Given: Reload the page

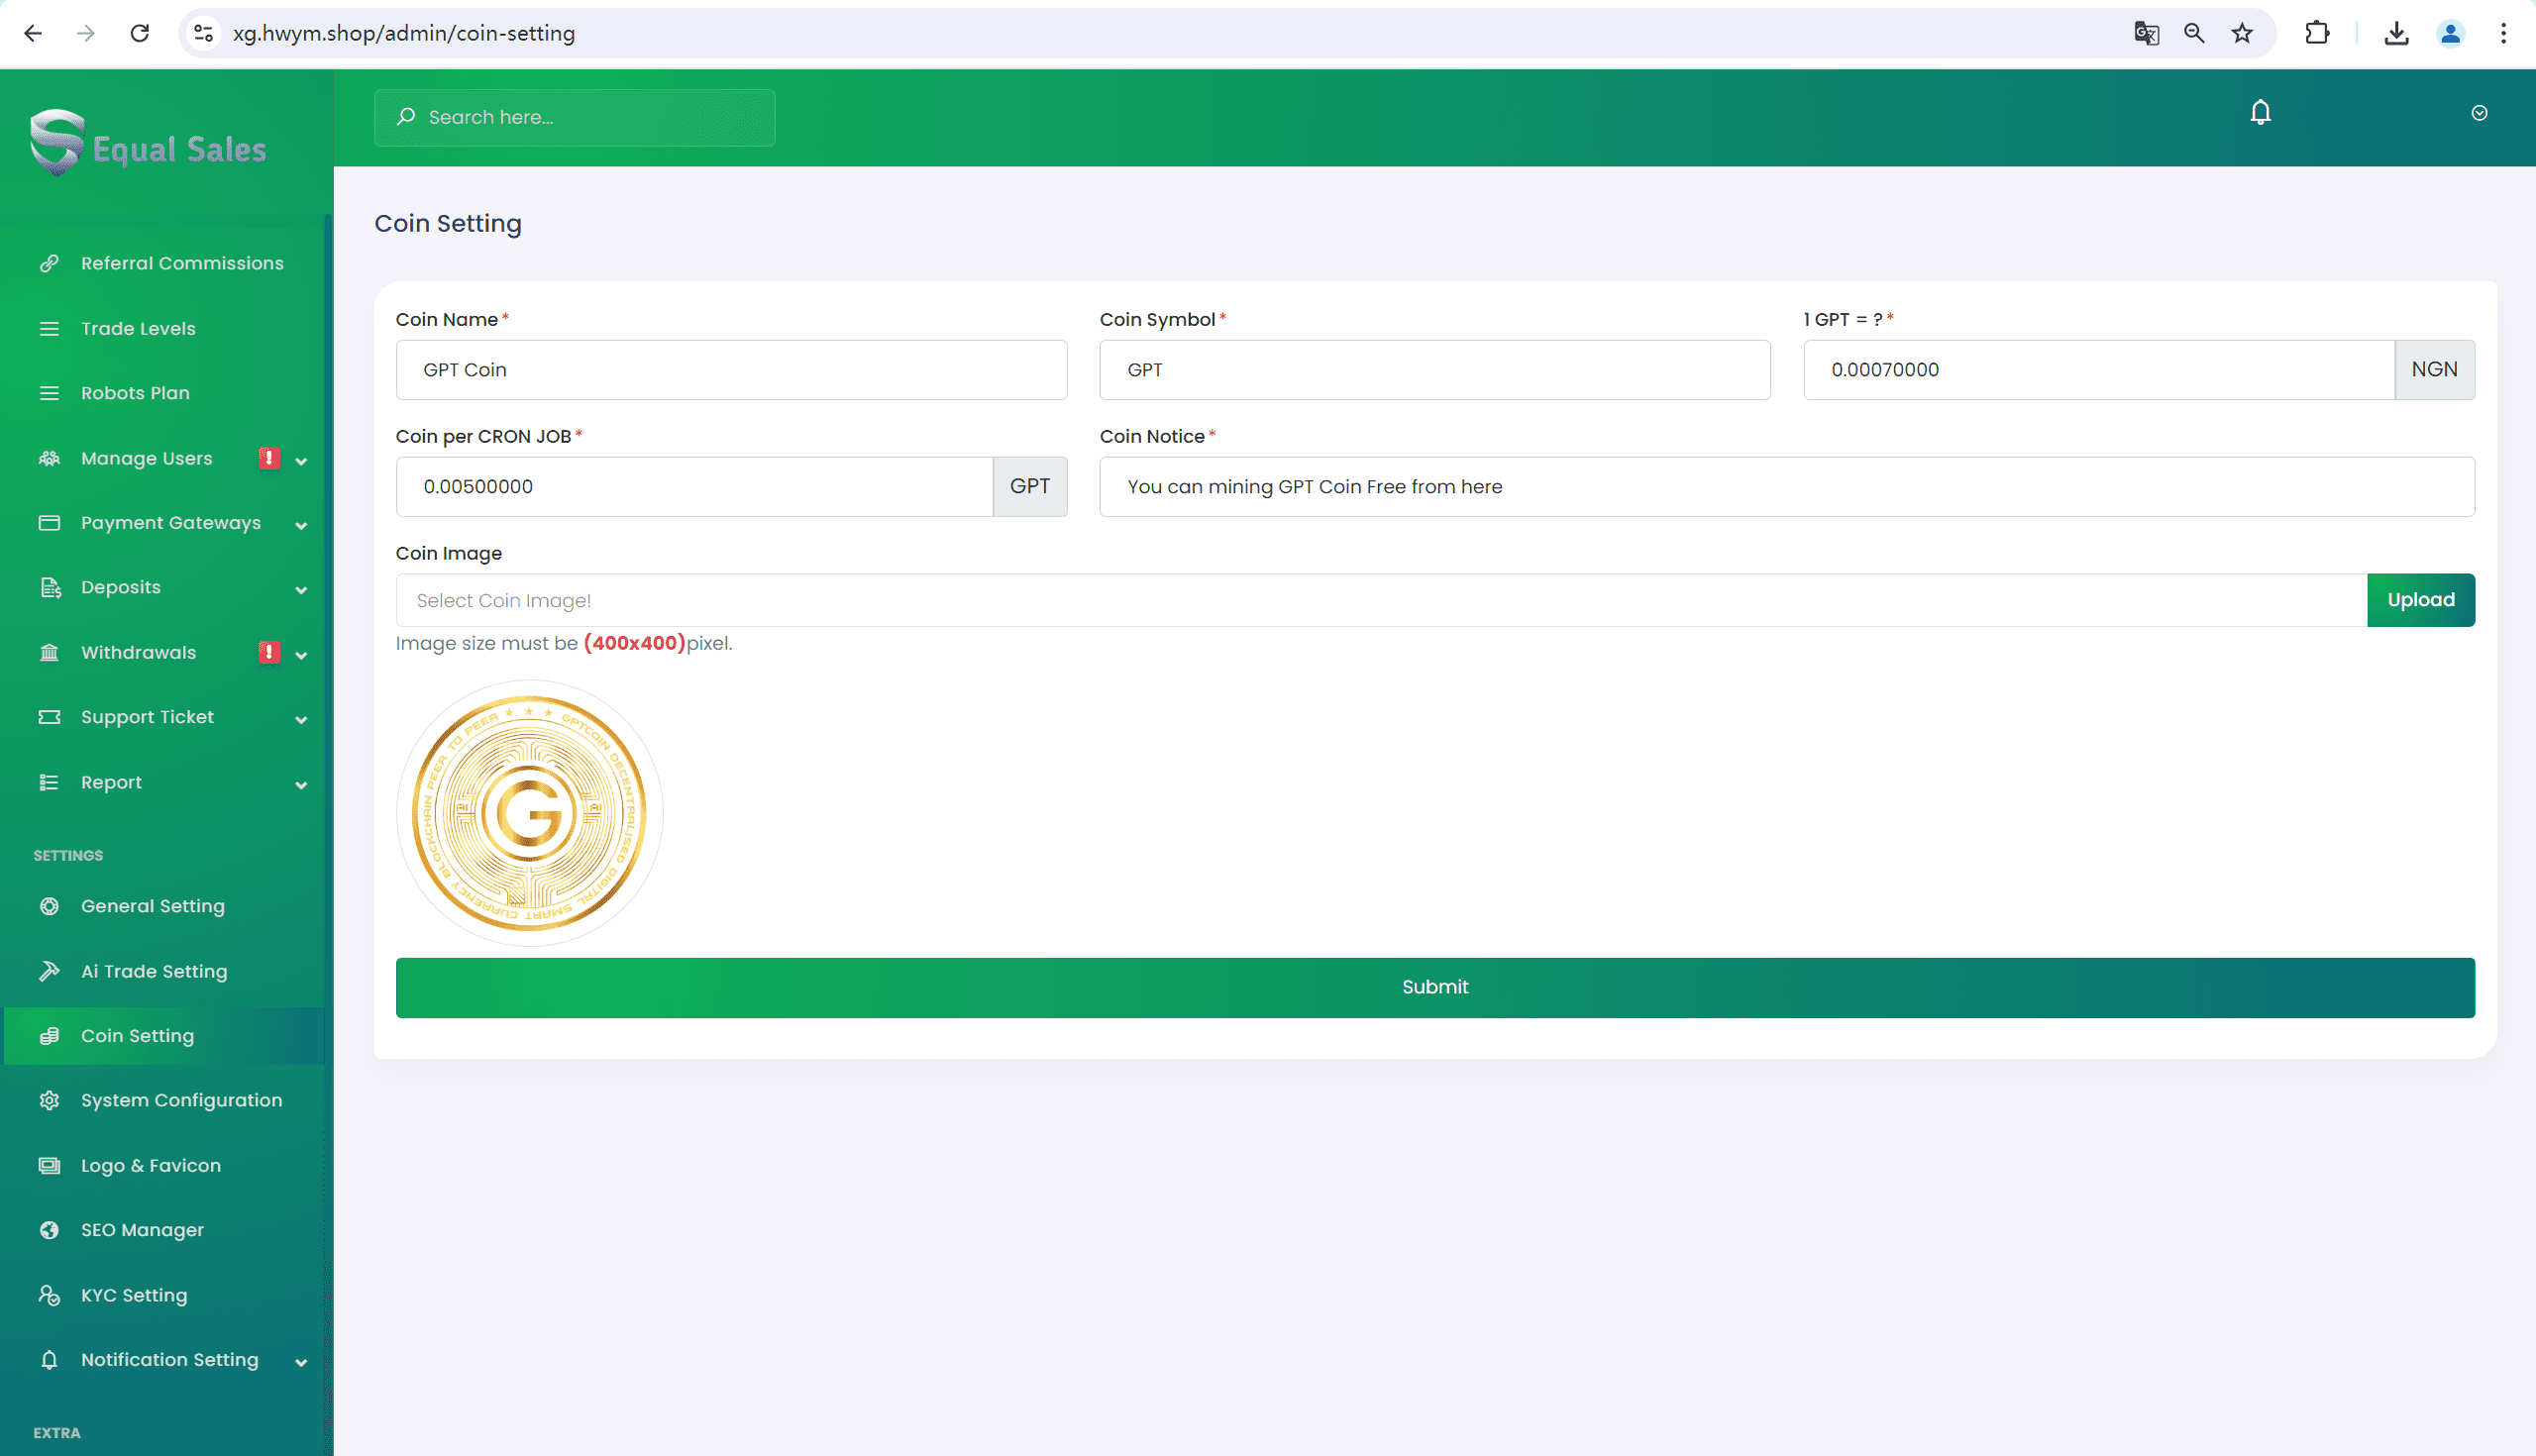Looking at the screenshot, I should 140,33.
